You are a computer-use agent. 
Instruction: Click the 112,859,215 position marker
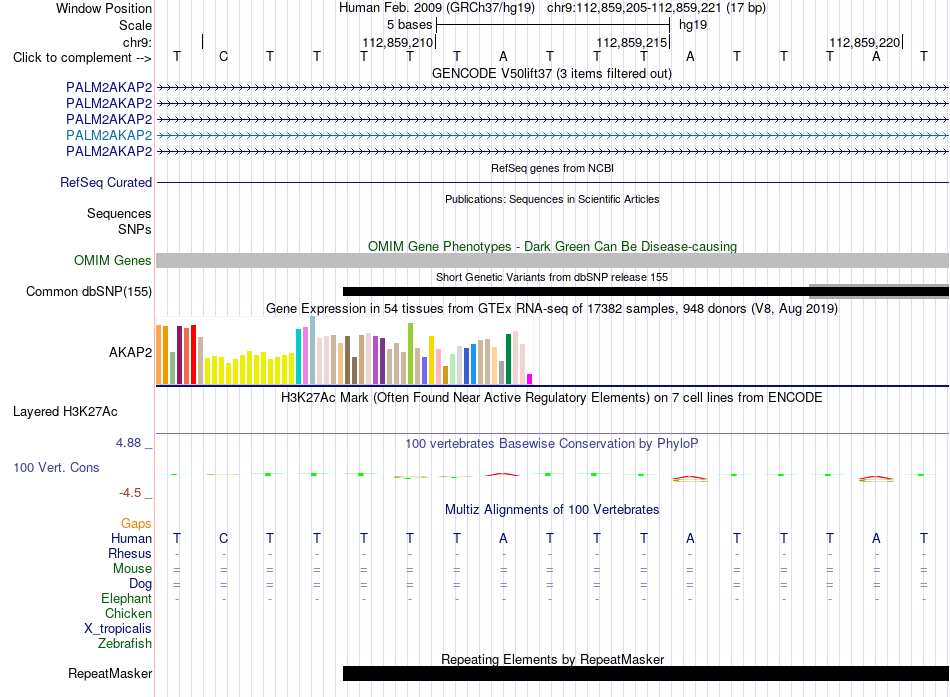click(631, 42)
